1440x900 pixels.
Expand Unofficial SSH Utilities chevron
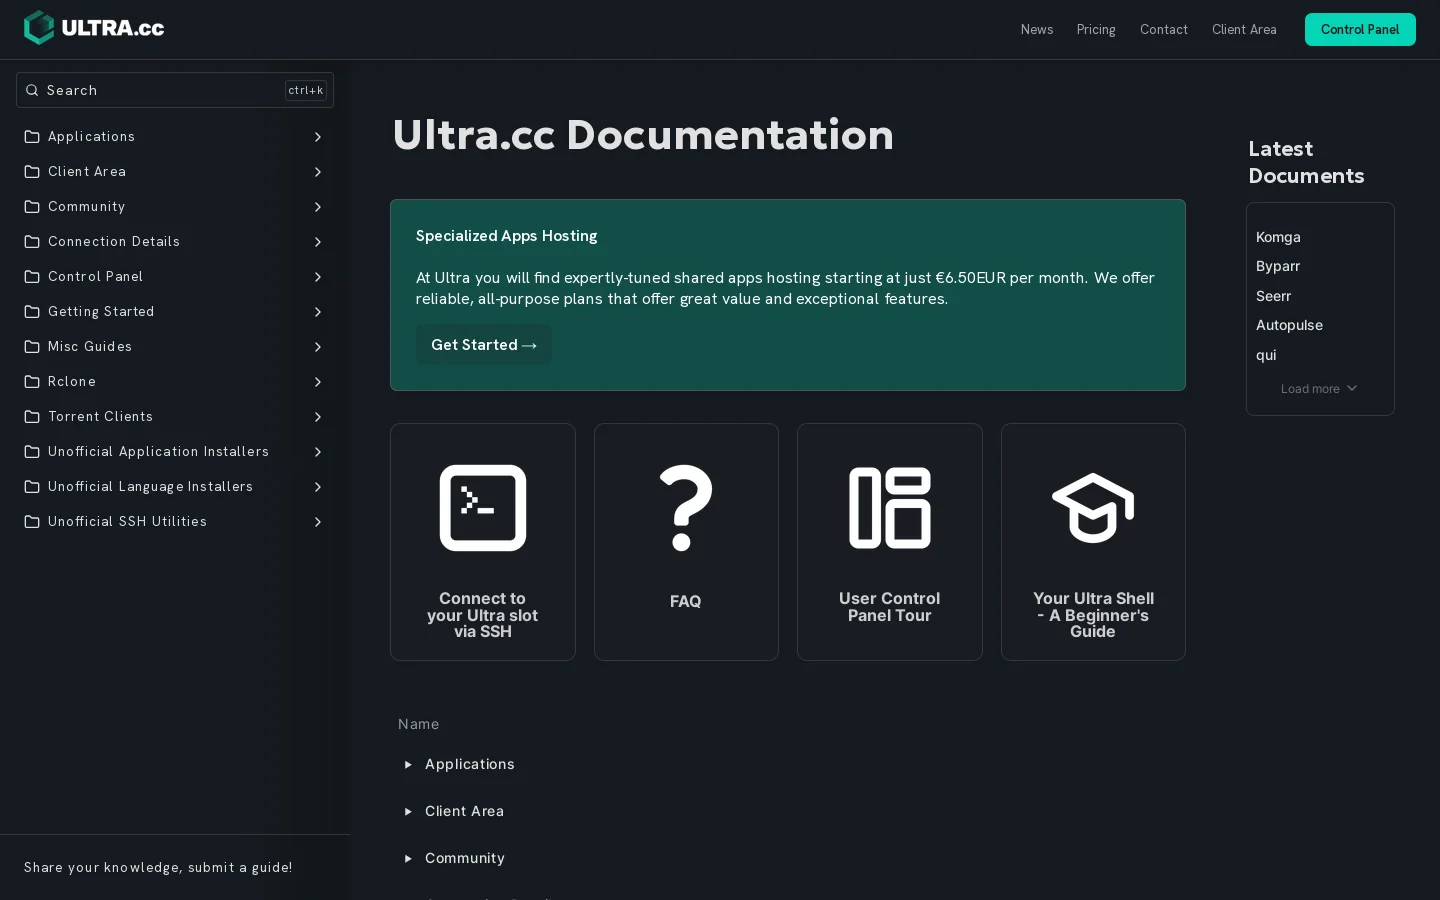(318, 522)
